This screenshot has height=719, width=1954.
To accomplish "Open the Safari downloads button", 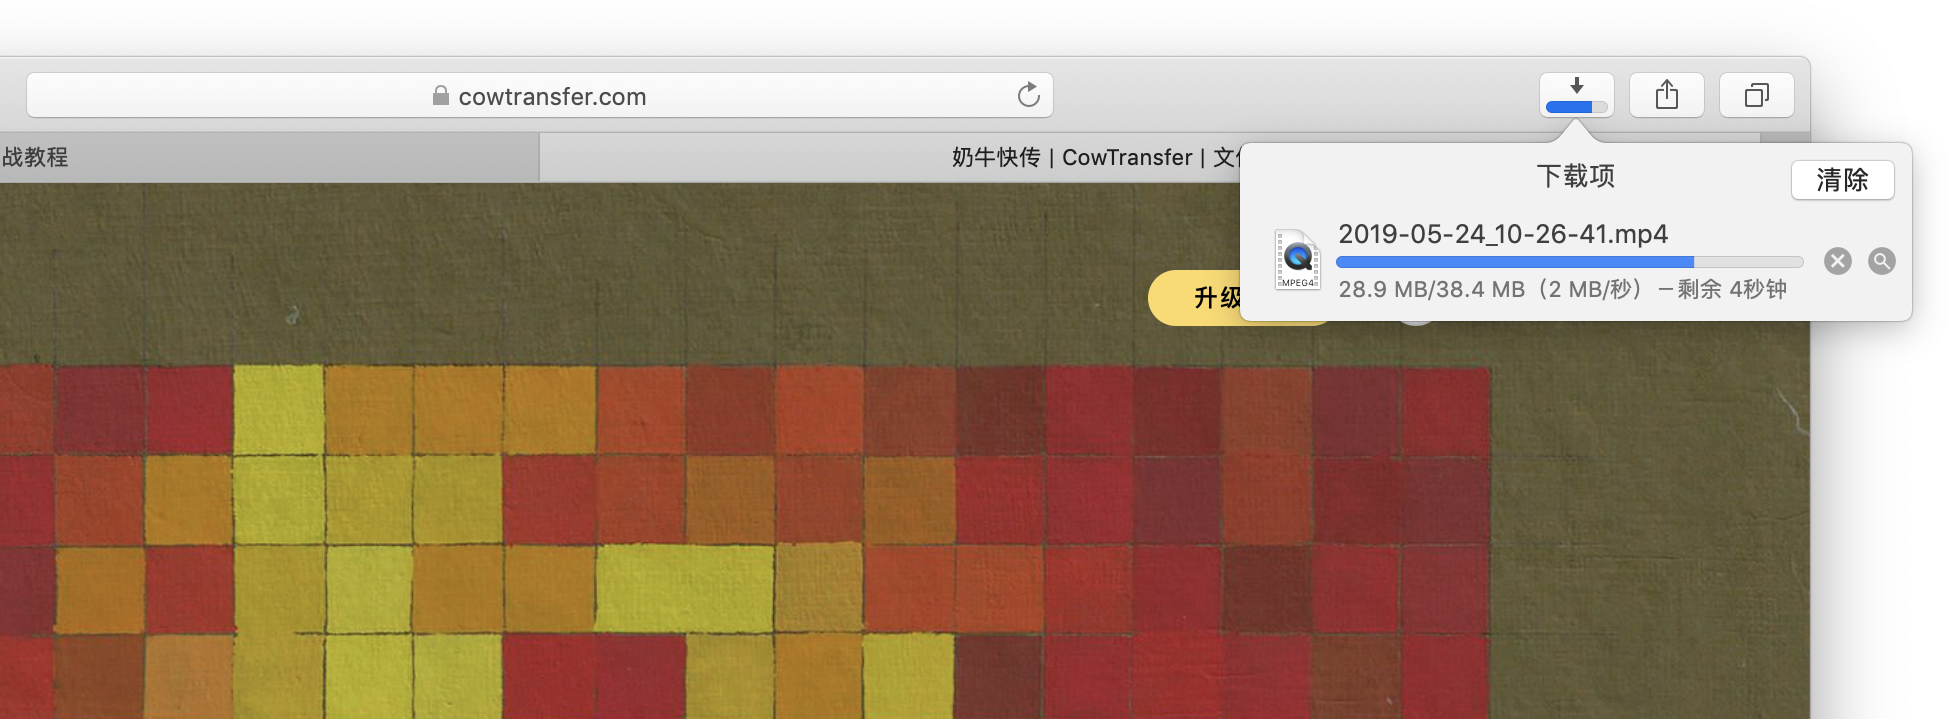I will click(x=1576, y=95).
